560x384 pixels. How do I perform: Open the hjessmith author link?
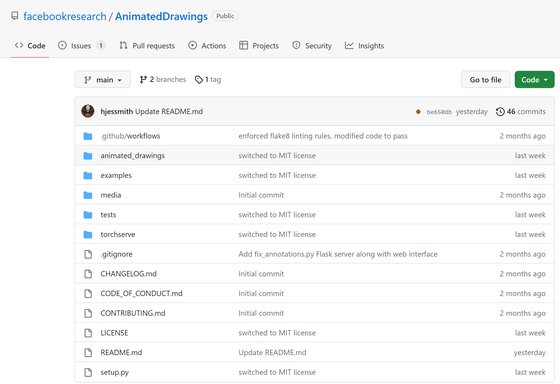pos(116,111)
